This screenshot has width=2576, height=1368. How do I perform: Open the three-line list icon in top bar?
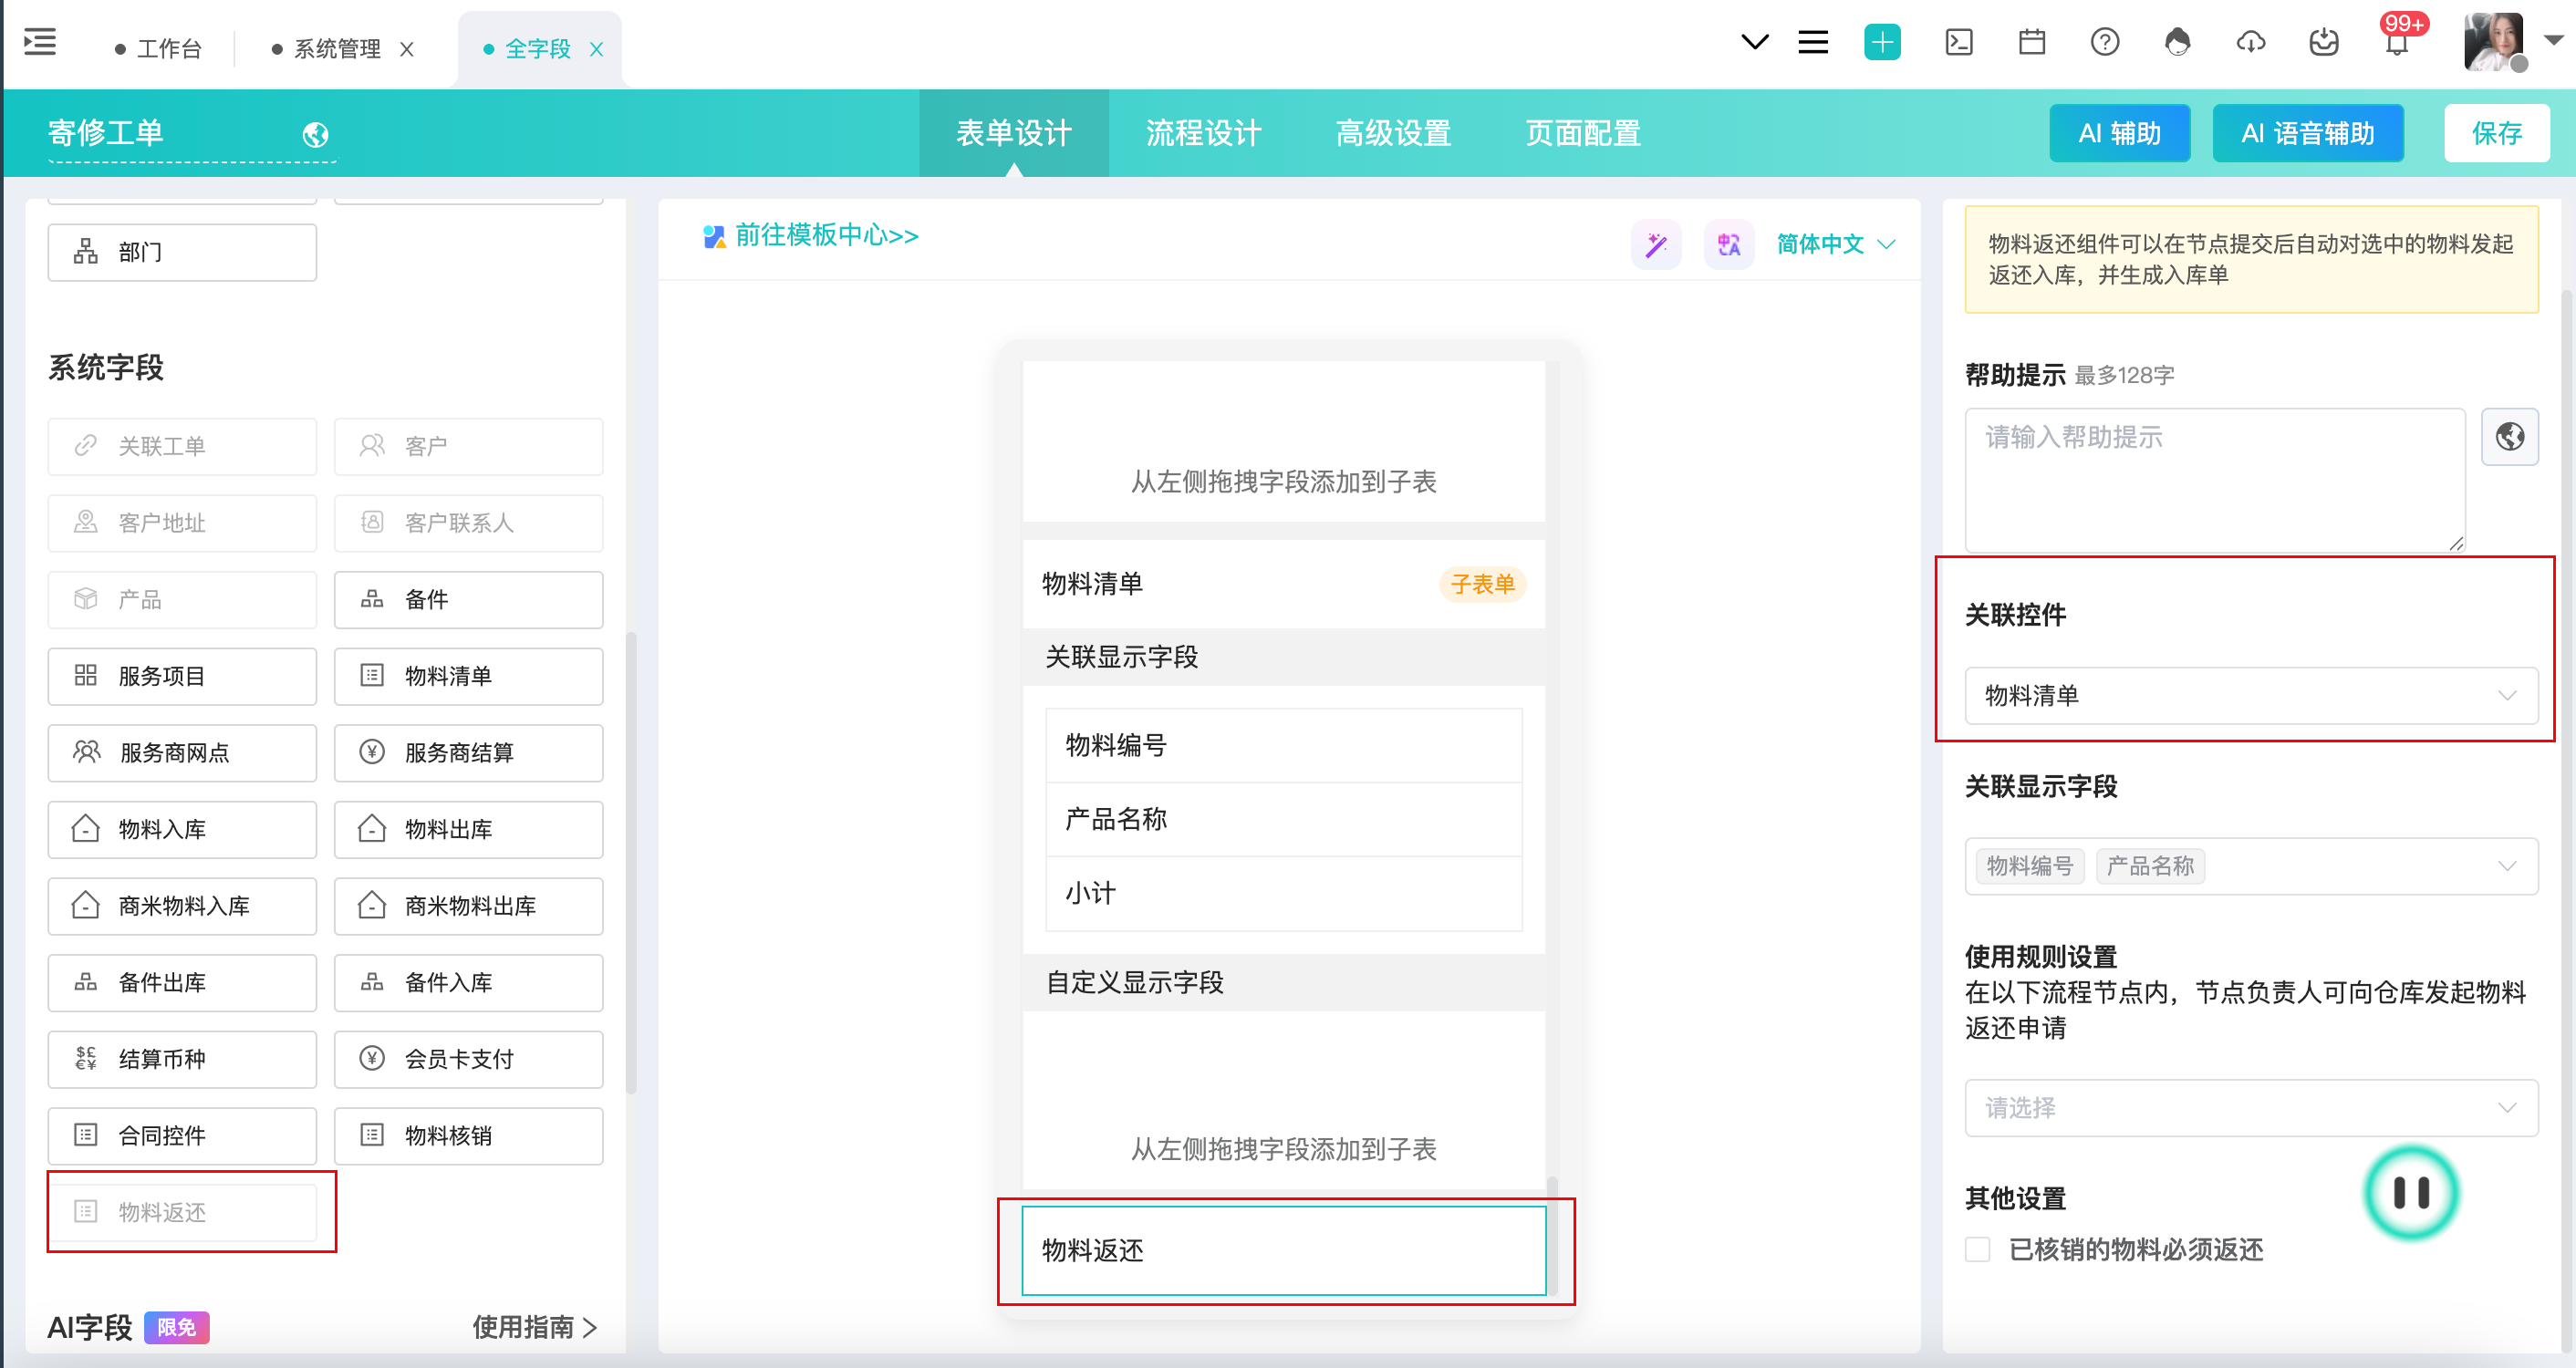pyautogui.click(x=1812, y=43)
